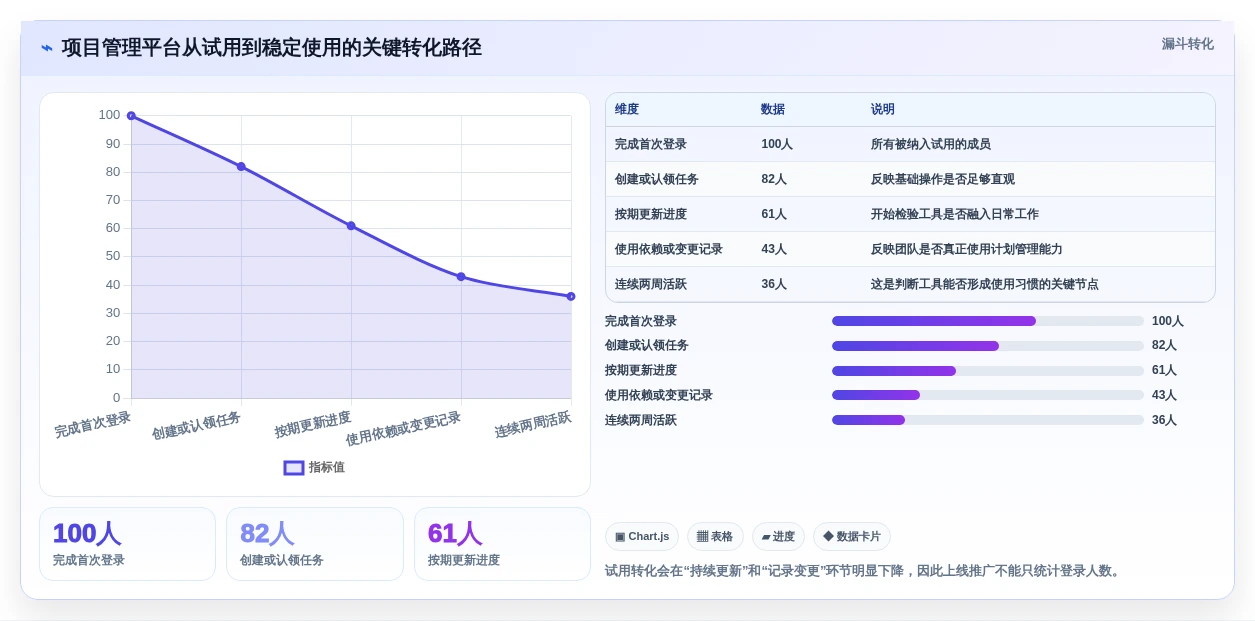The image size is (1255, 621).
Task: Click the 43人 value beside progress bar
Action: tap(1164, 395)
